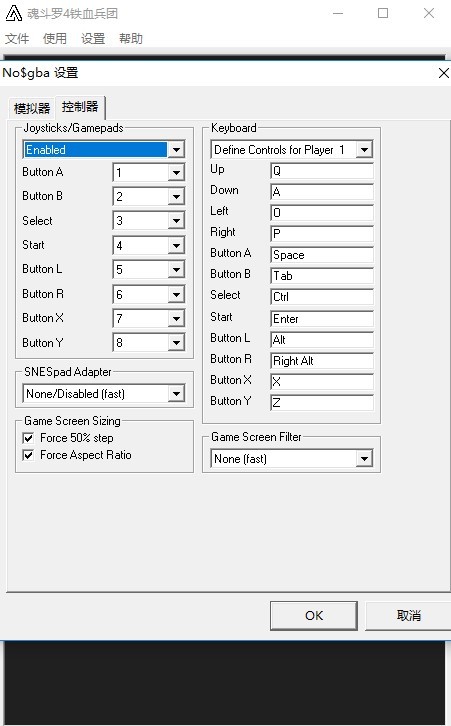Open the 文件 menu
The image size is (451, 726).
(x=17, y=39)
